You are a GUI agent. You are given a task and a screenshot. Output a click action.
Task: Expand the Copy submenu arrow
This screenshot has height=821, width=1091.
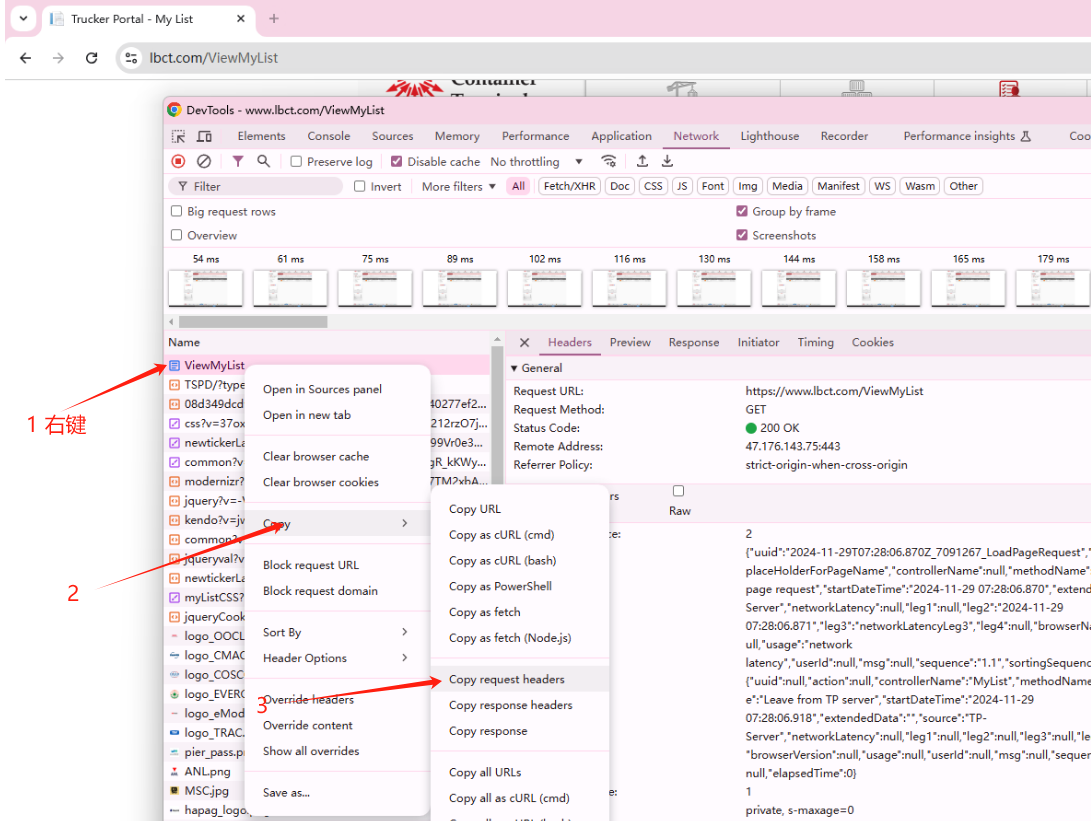(x=405, y=523)
